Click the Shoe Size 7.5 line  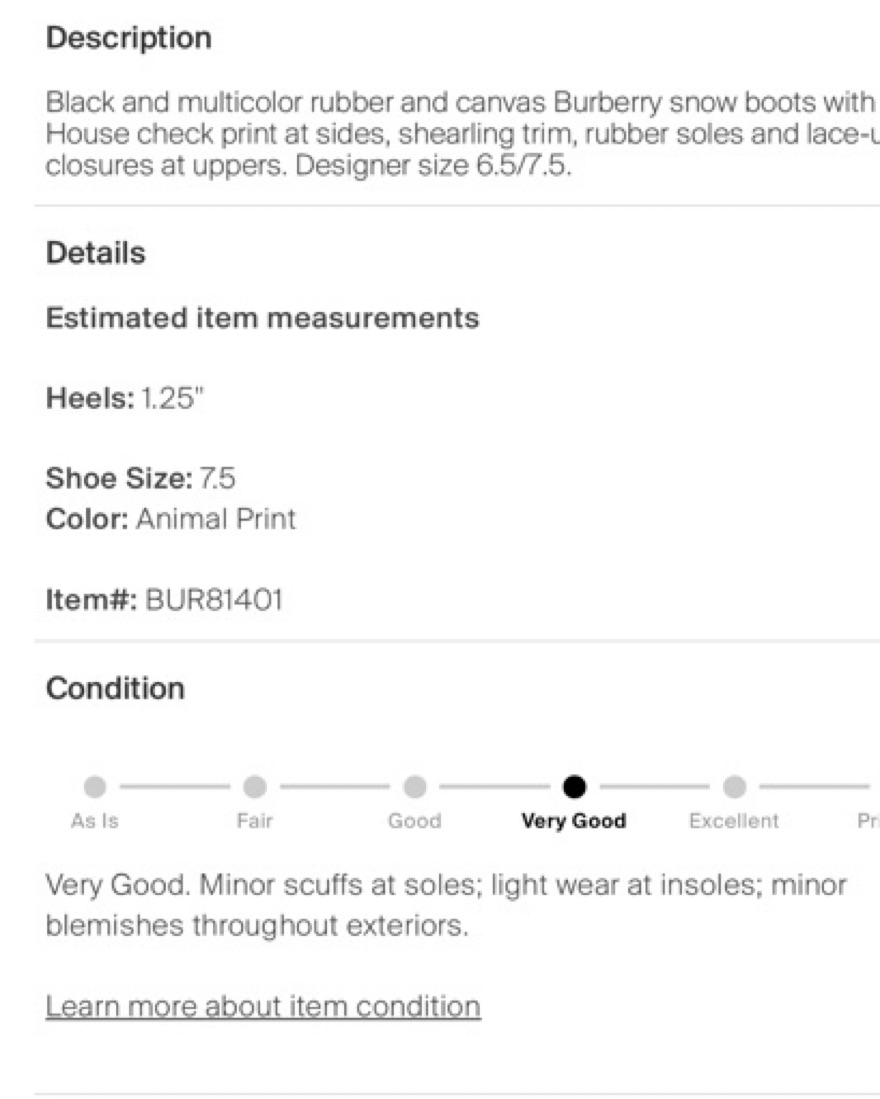(x=141, y=478)
